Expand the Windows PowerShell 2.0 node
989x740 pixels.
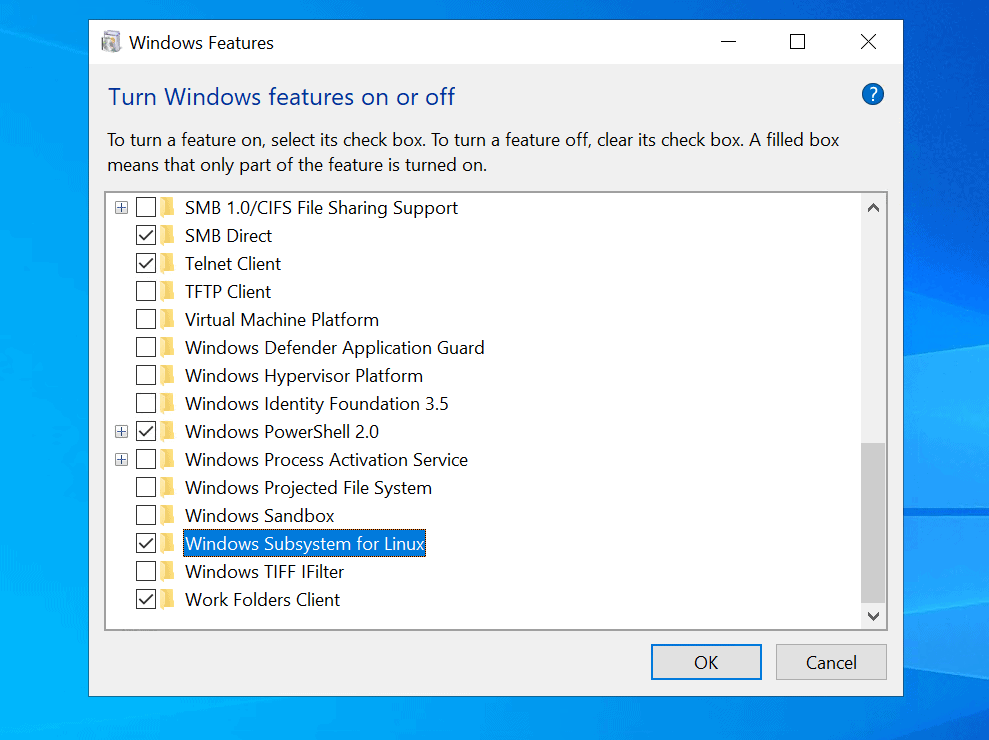[x=122, y=432]
